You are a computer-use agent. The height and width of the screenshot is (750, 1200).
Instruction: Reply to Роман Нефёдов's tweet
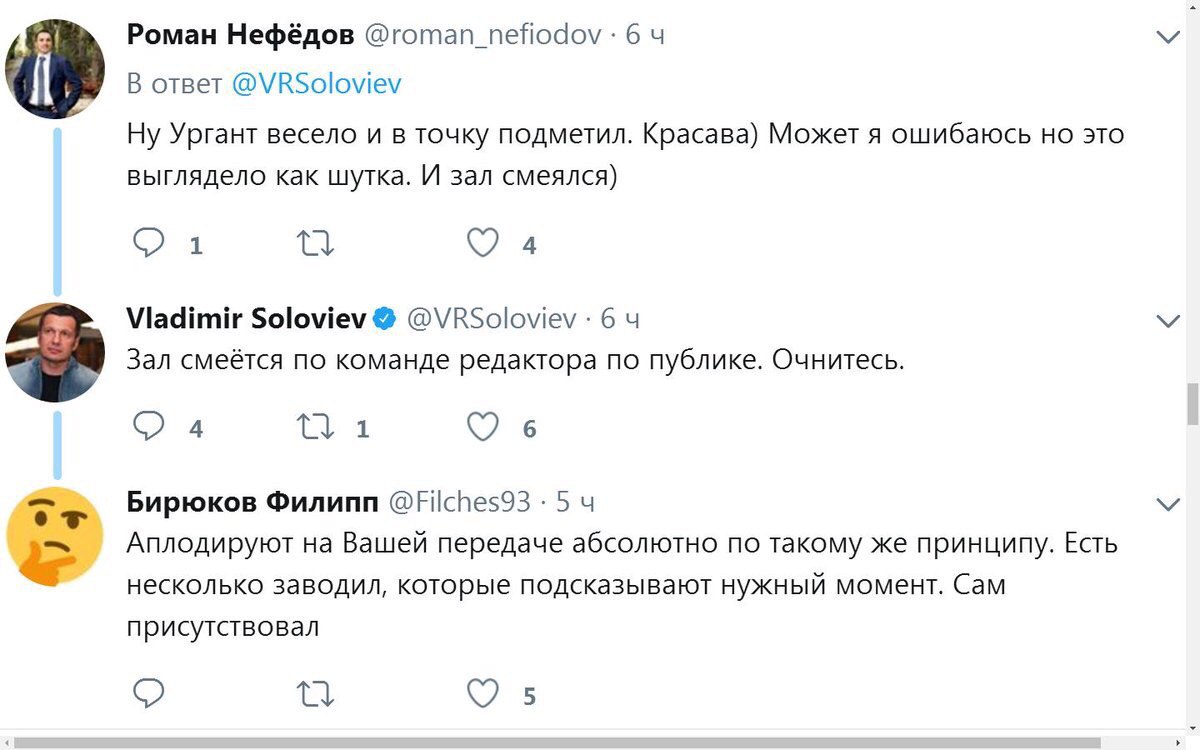click(149, 243)
